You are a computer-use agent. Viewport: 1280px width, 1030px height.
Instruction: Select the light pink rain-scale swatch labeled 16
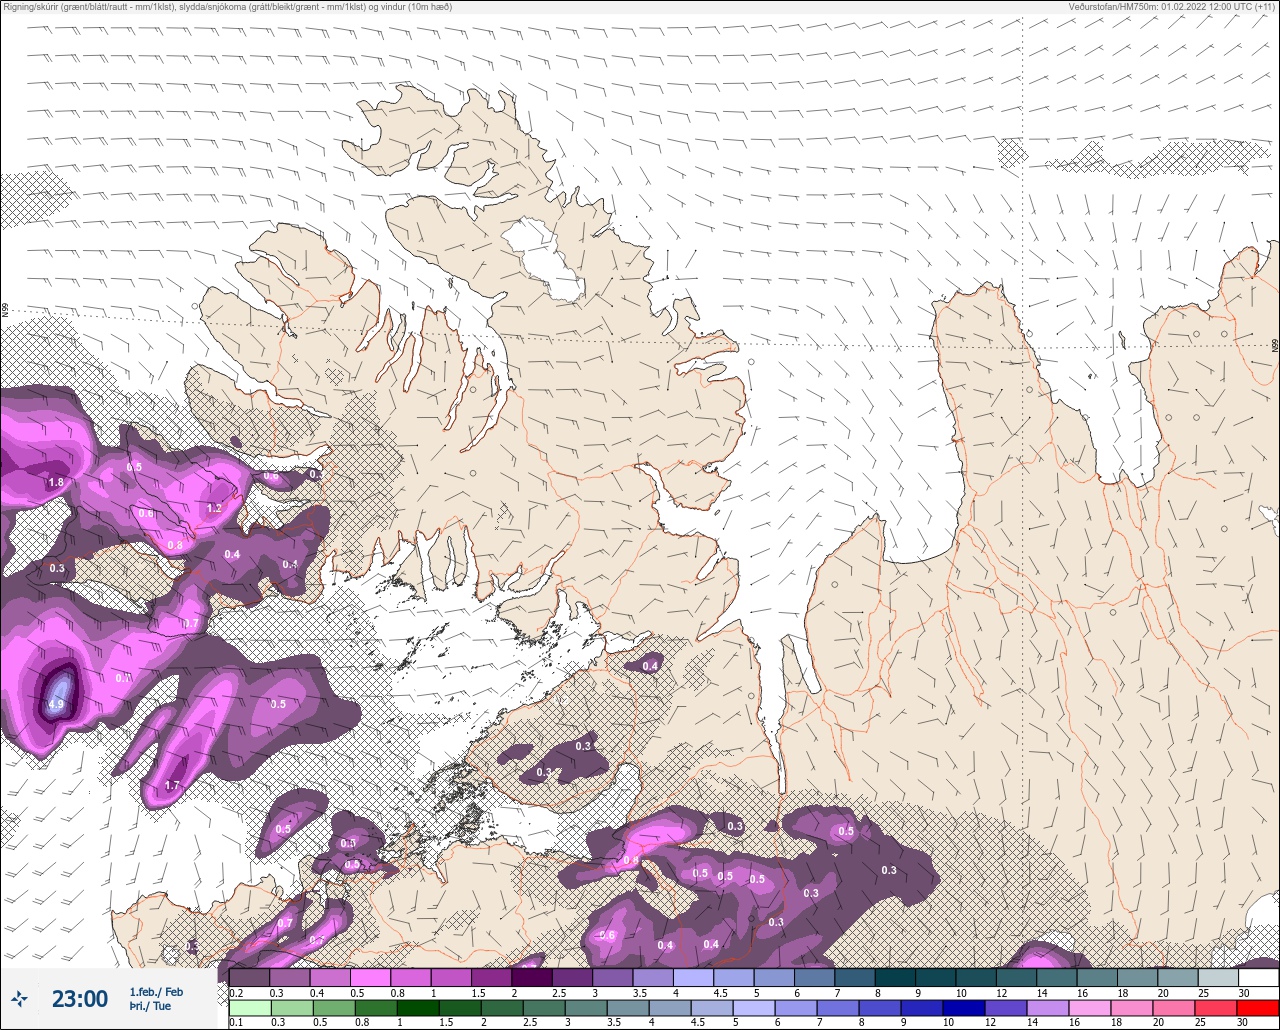tap(1091, 1008)
